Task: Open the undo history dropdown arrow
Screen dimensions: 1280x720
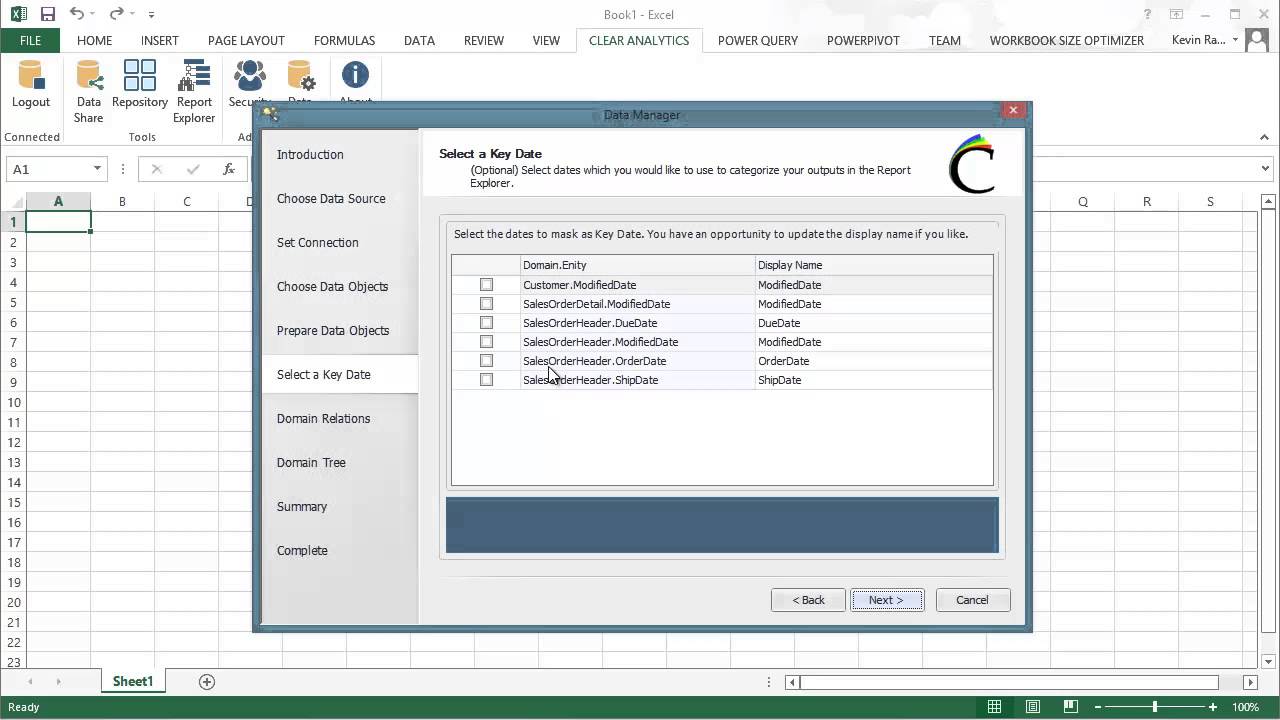Action: coord(94,14)
